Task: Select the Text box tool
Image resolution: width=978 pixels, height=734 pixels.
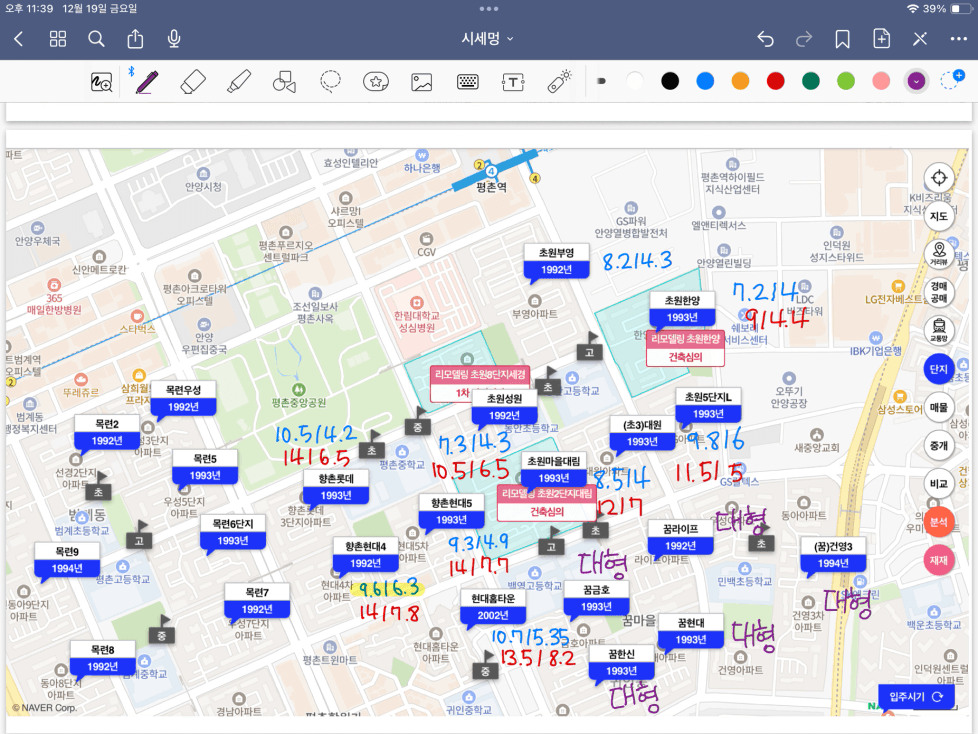Action: 513,82
